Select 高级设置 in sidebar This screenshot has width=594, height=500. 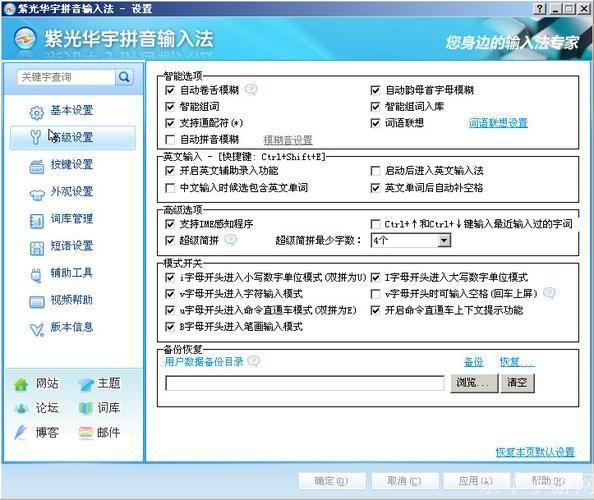coord(72,137)
